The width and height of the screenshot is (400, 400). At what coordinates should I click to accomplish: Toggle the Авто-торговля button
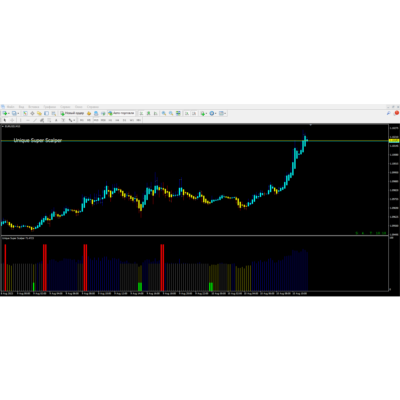click(122, 113)
